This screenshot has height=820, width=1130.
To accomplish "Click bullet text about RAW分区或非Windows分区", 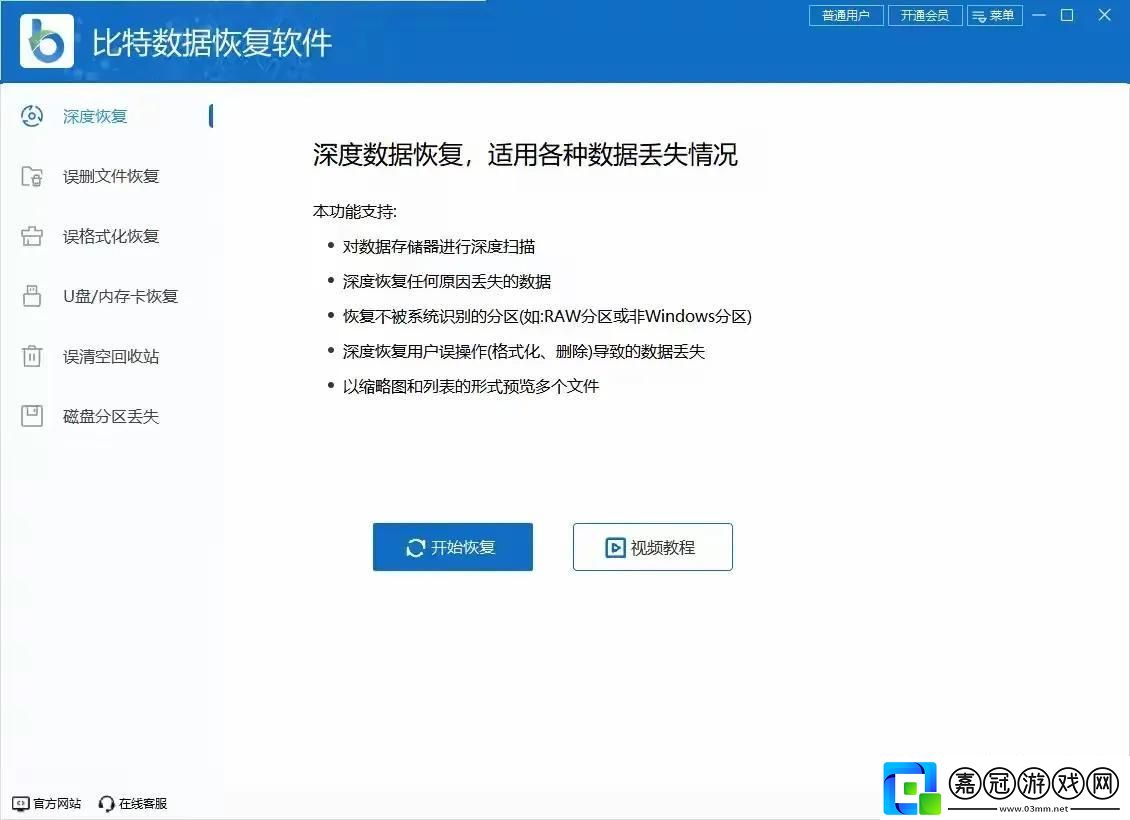I will coord(547,316).
